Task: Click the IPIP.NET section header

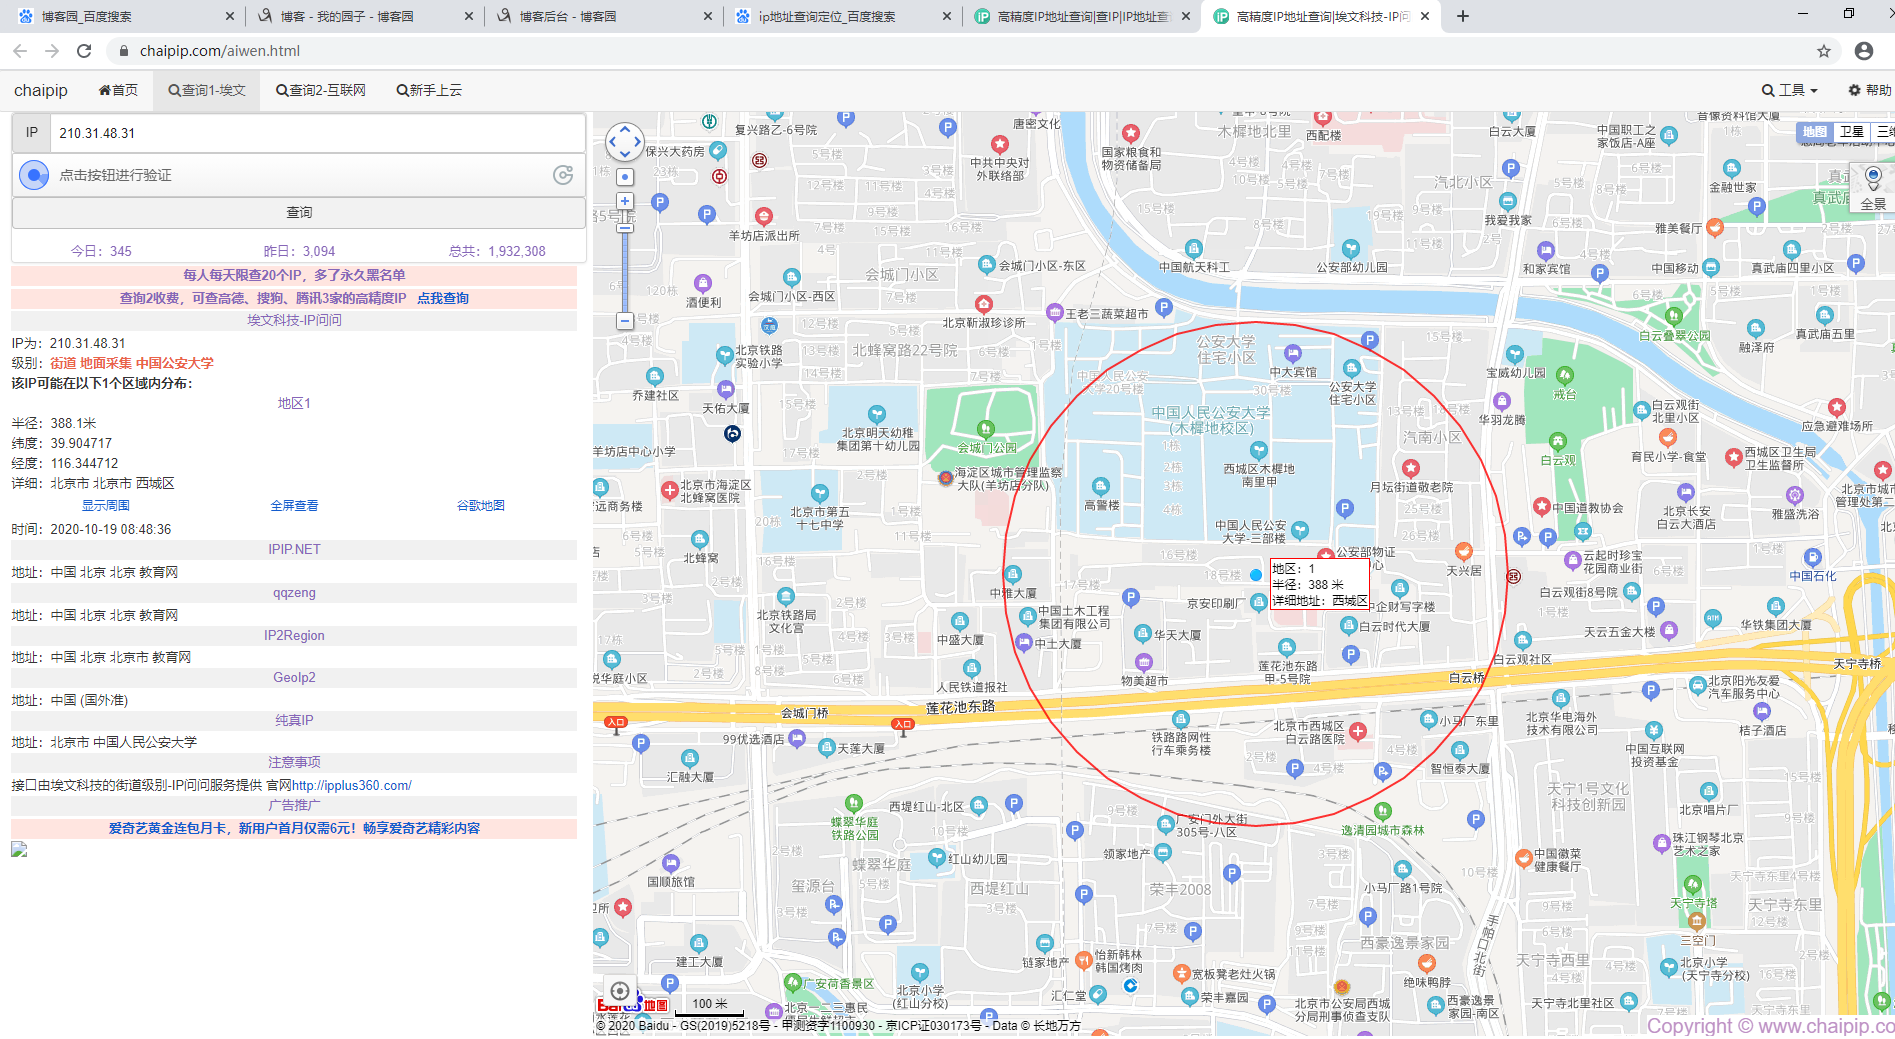Action: point(294,549)
